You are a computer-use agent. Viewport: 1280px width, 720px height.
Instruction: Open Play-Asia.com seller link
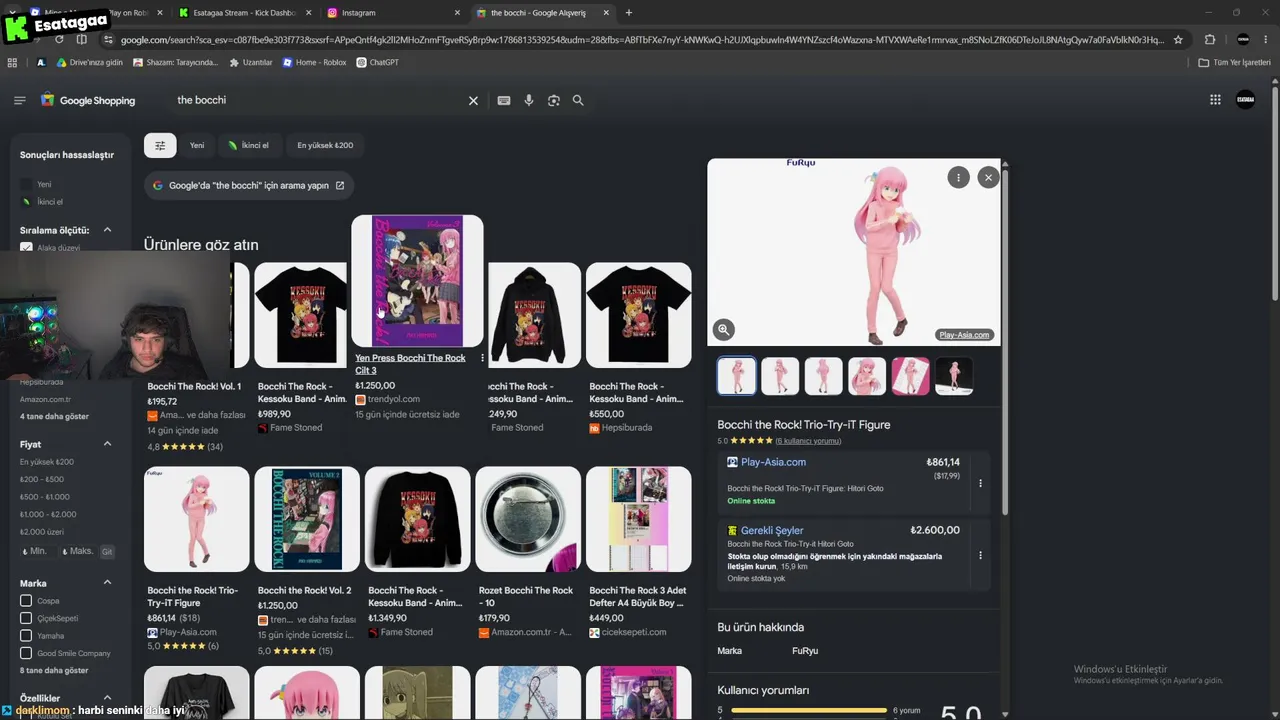pos(773,462)
